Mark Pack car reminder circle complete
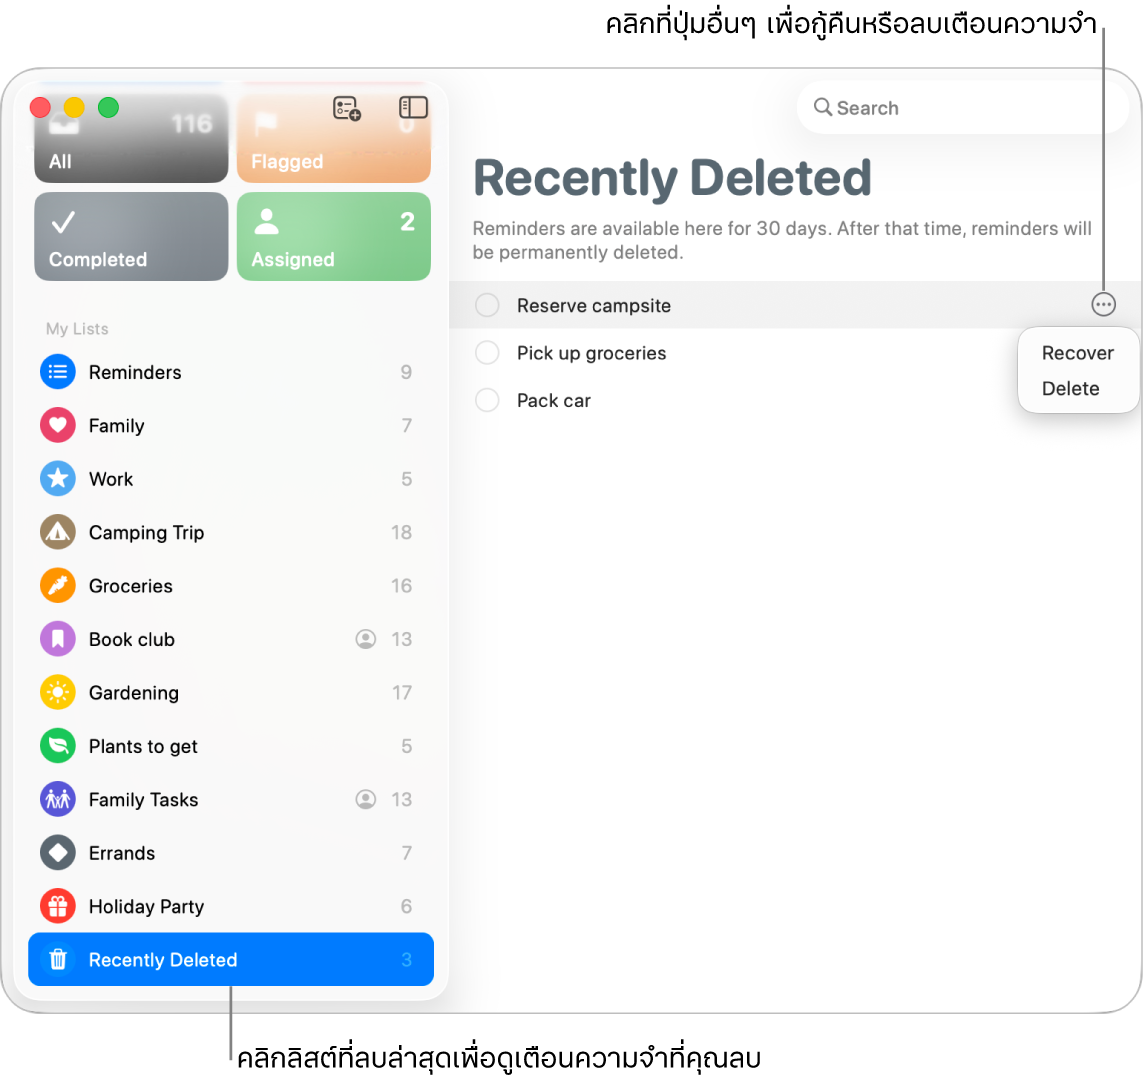 click(x=487, y=400)
